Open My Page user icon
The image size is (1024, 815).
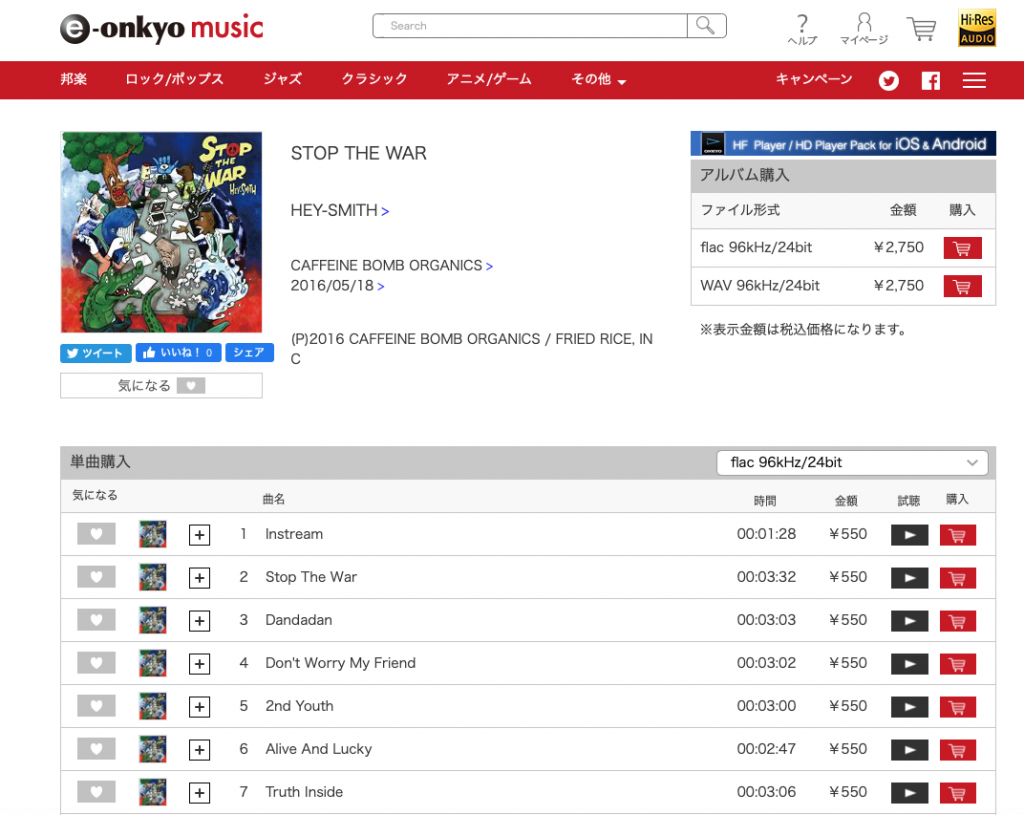tap(864, 30)
